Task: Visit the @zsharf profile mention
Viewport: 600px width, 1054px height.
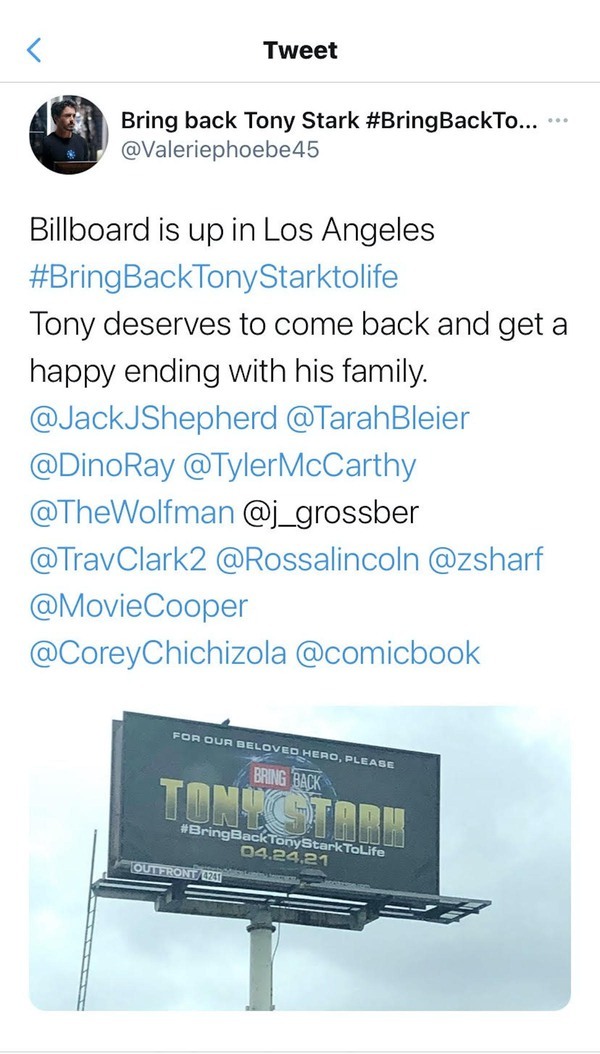Action: click(486, 559)
